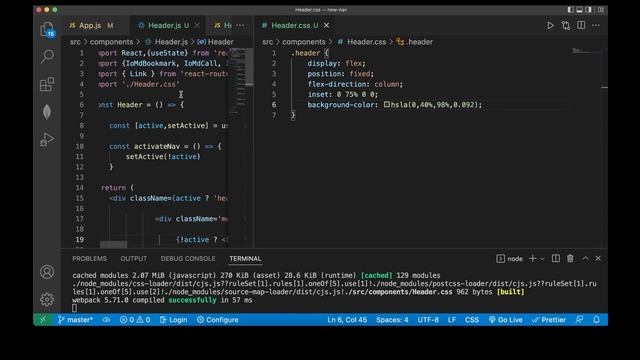Click line number 6 in Header.css
This screenshot has width=640, height=360.
(274, 104)
